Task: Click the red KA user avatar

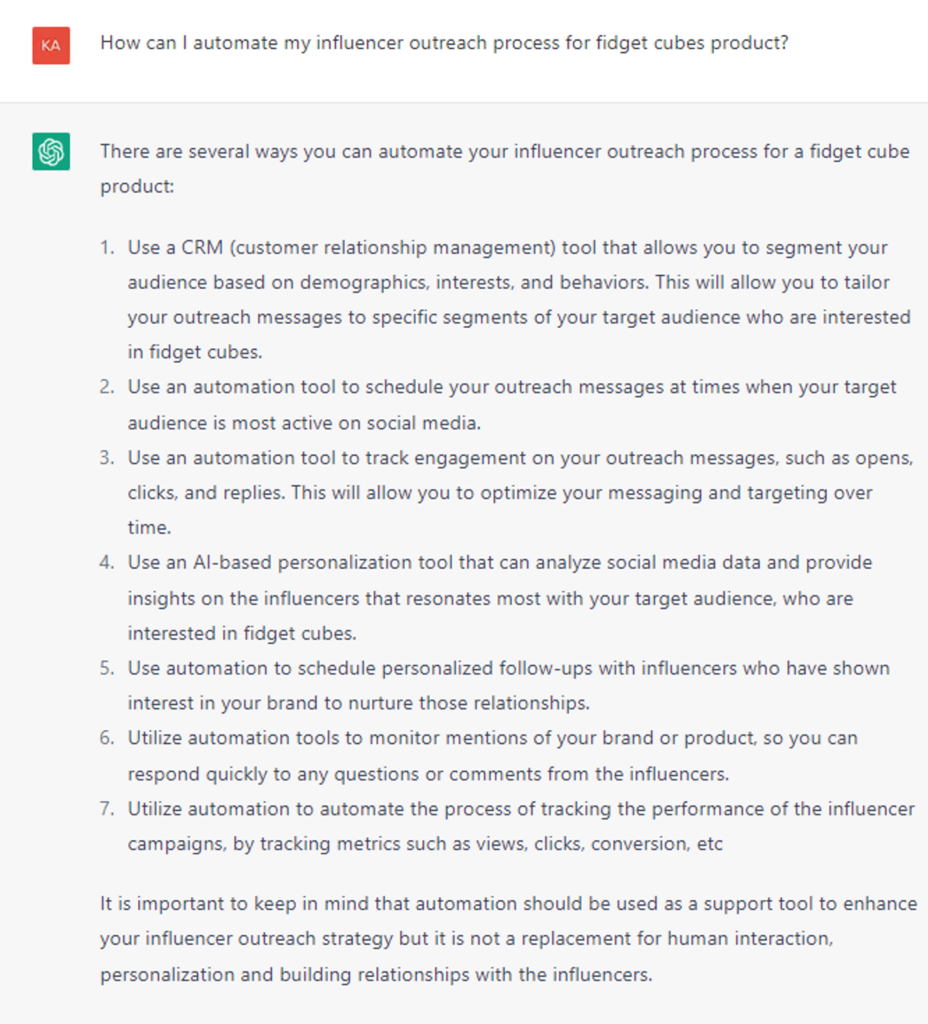Action: pyautogui.click(x=51, y=46)
